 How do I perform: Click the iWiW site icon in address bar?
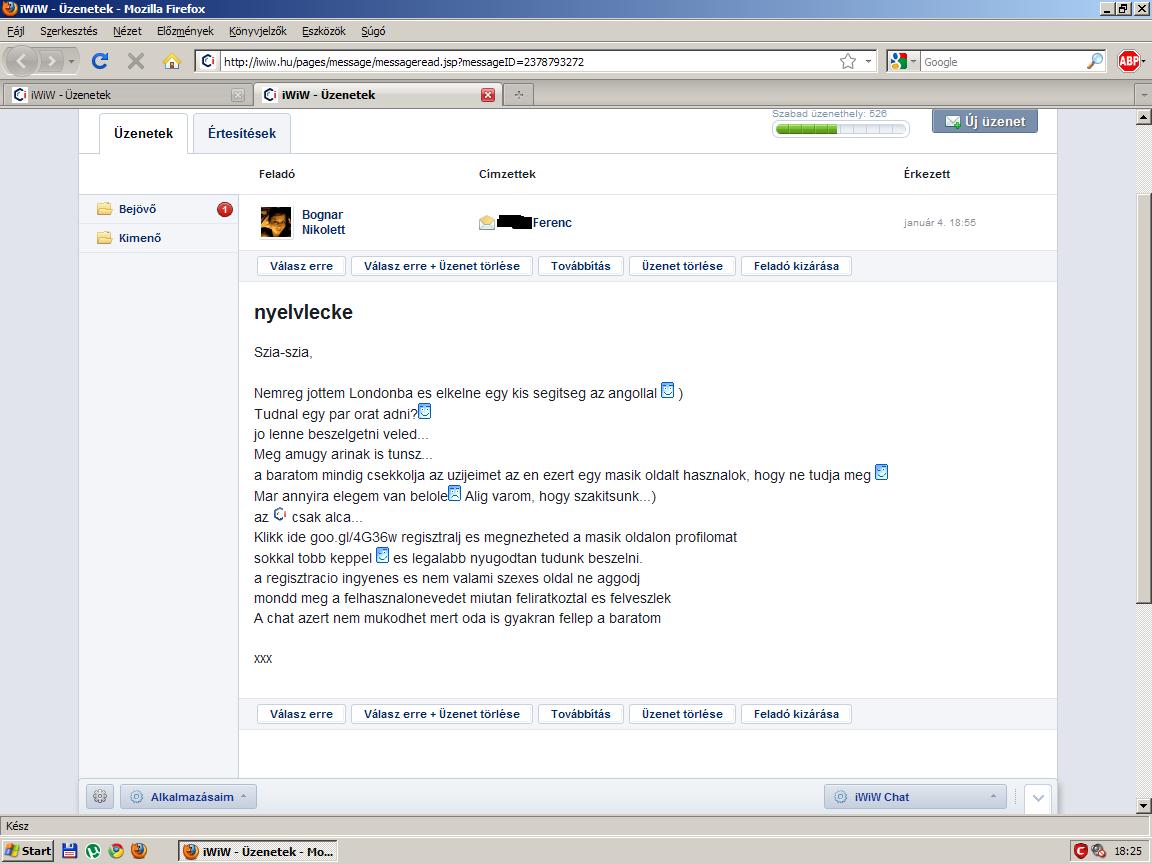click(x=208, y=62)
